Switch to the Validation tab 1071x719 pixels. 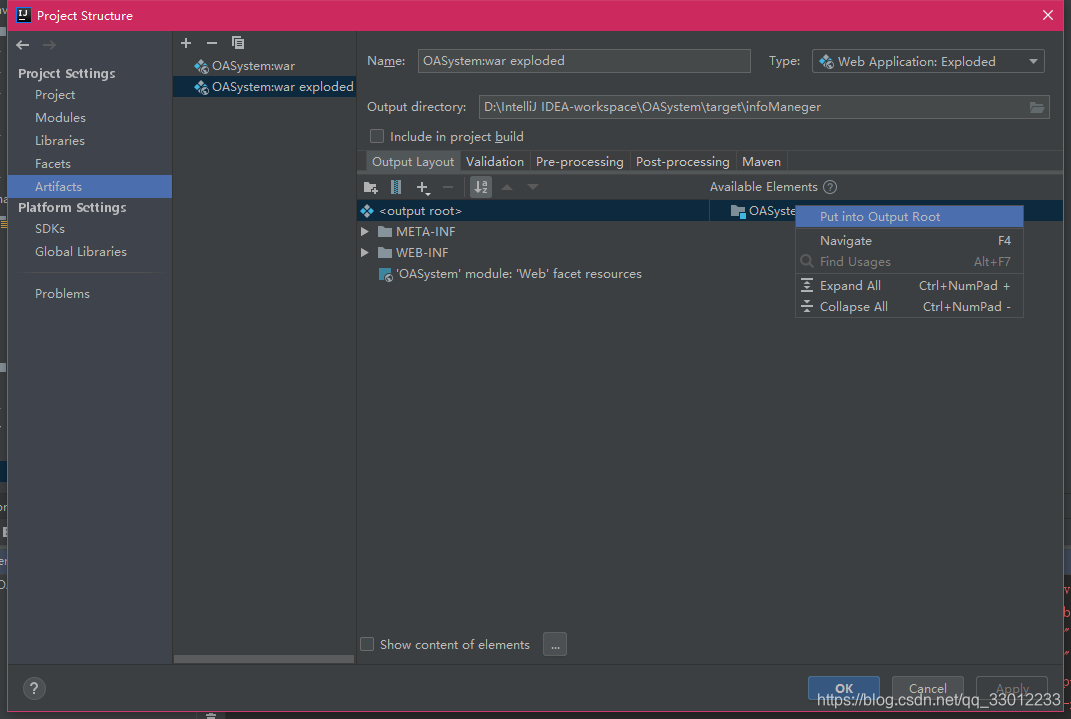click(x=495, y=162)
